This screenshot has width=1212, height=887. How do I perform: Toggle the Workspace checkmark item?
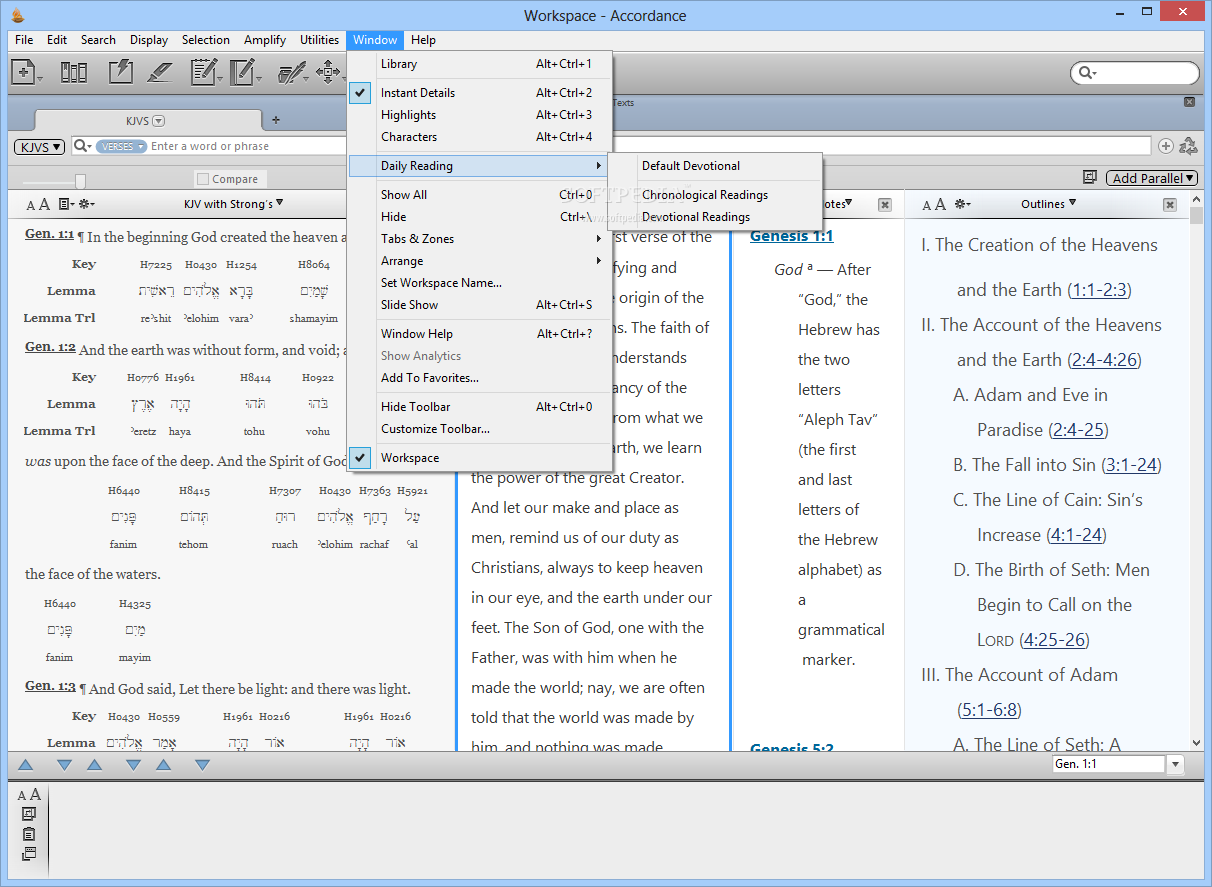tap(480, 457)
